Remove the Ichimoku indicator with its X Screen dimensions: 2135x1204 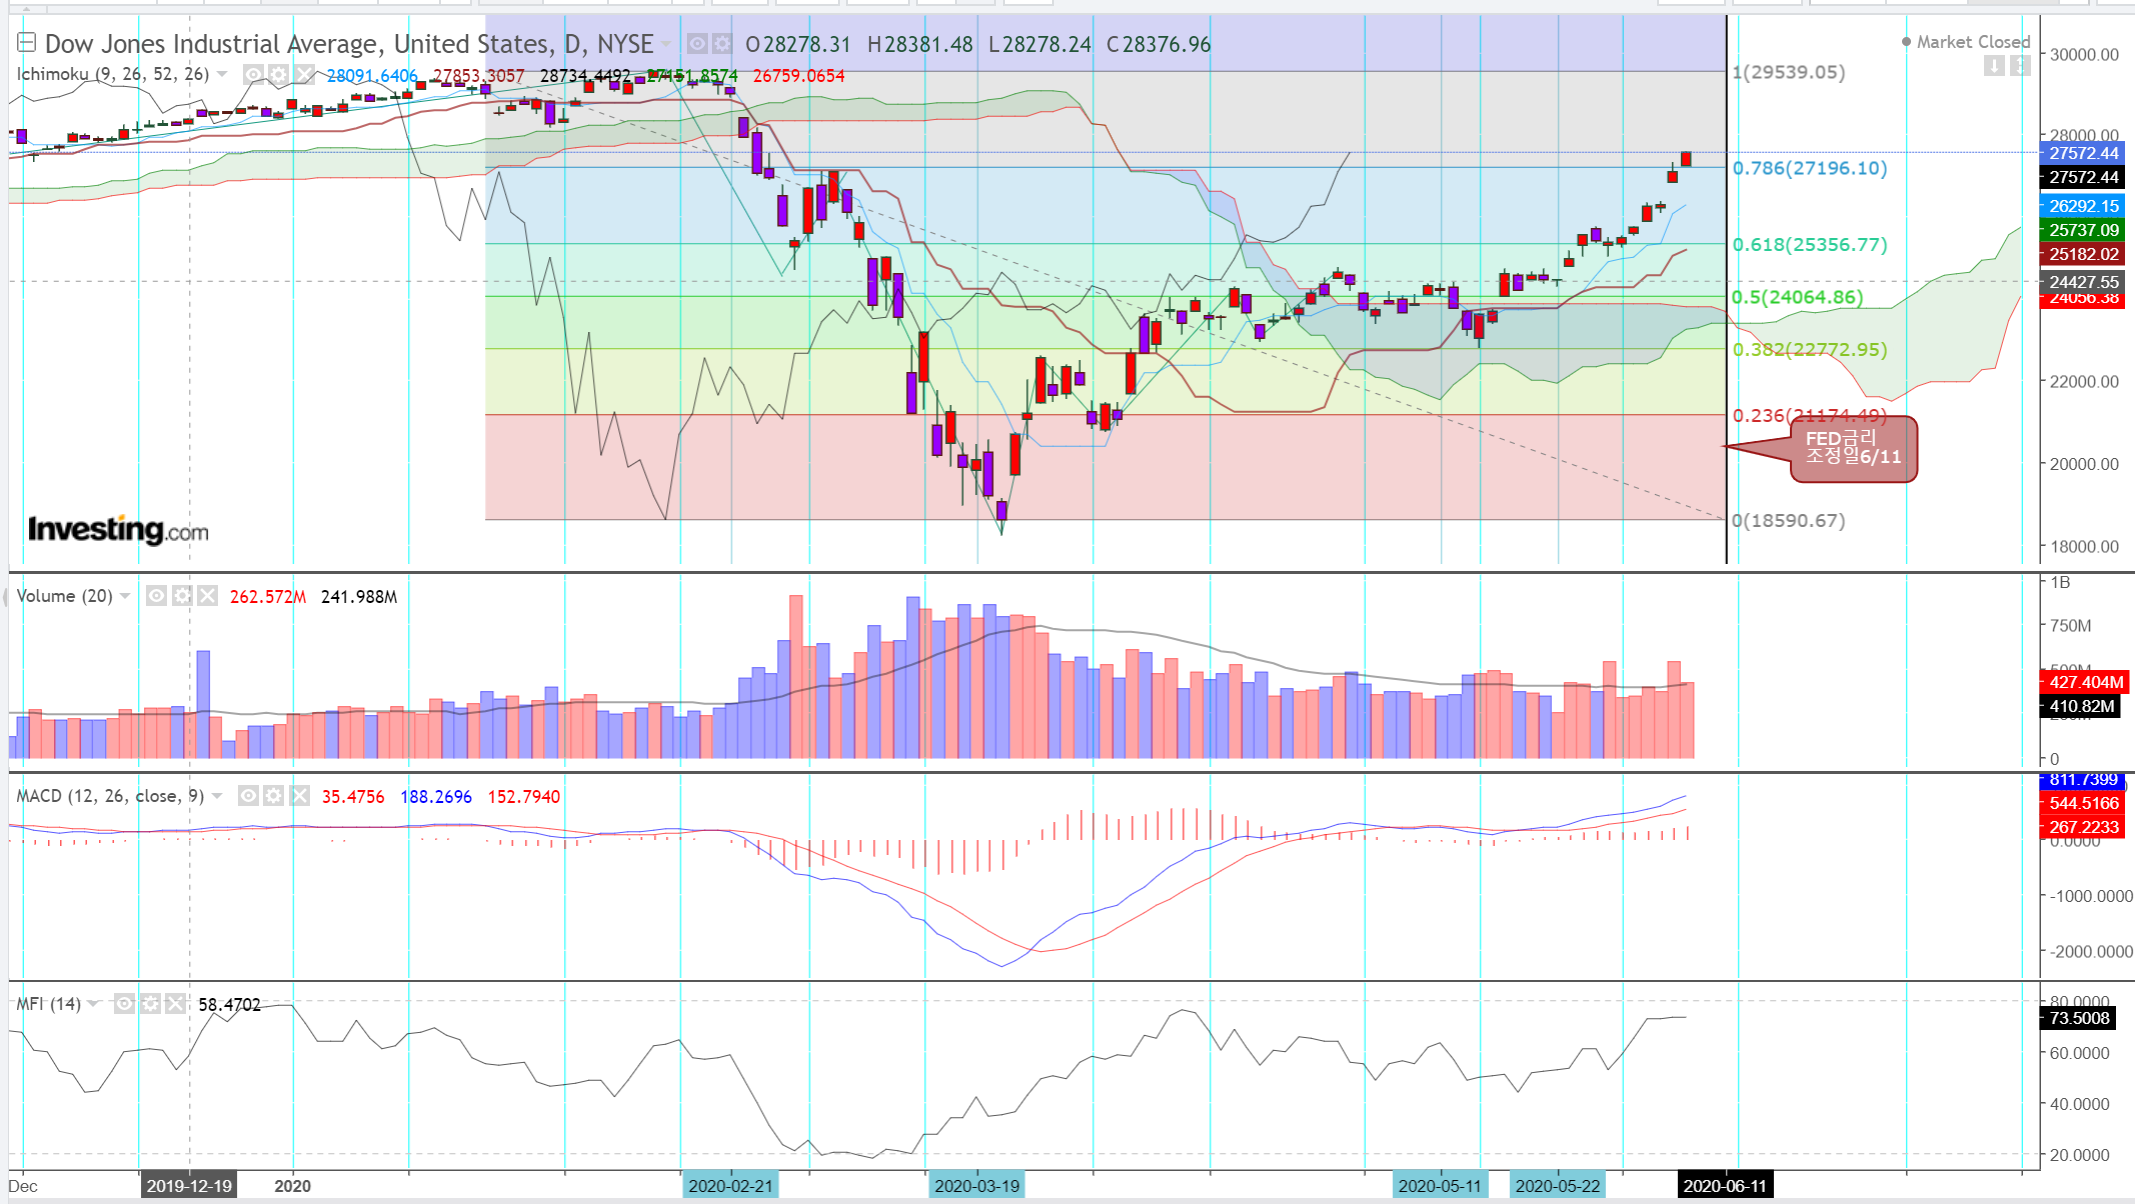(x=303, y=74)
